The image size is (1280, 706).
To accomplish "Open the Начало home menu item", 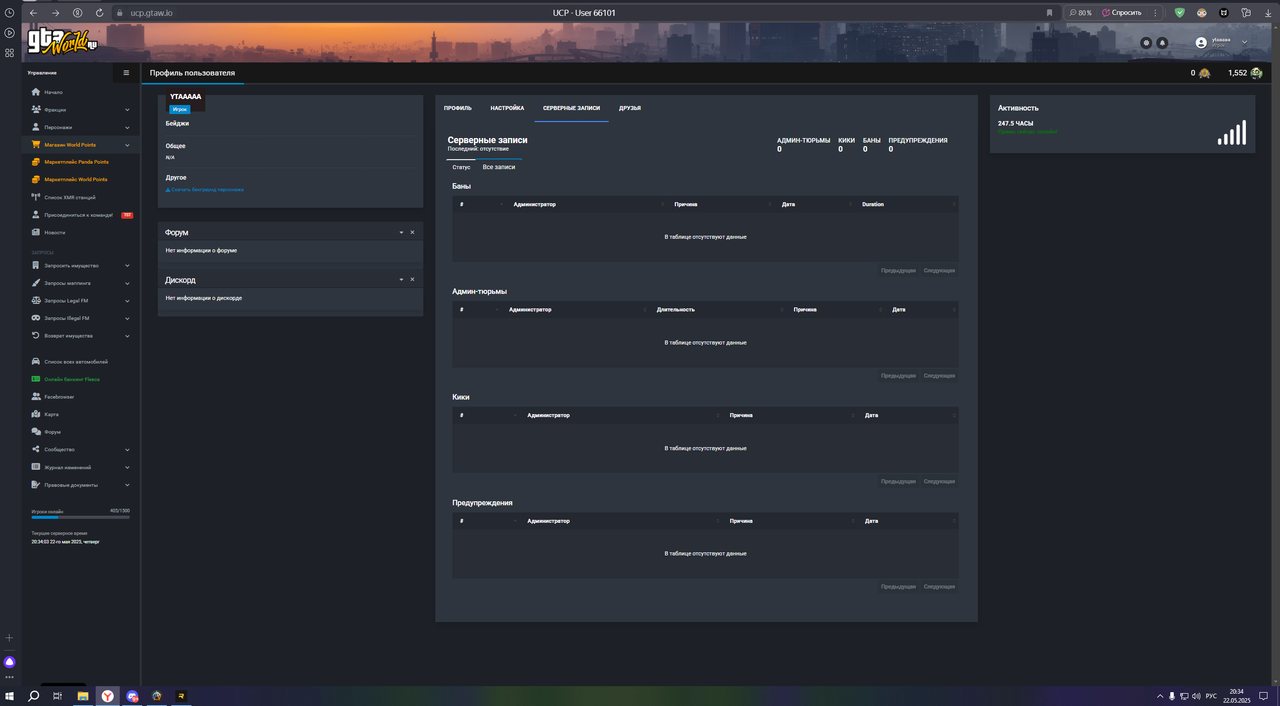I will click(x=53, y=92).
